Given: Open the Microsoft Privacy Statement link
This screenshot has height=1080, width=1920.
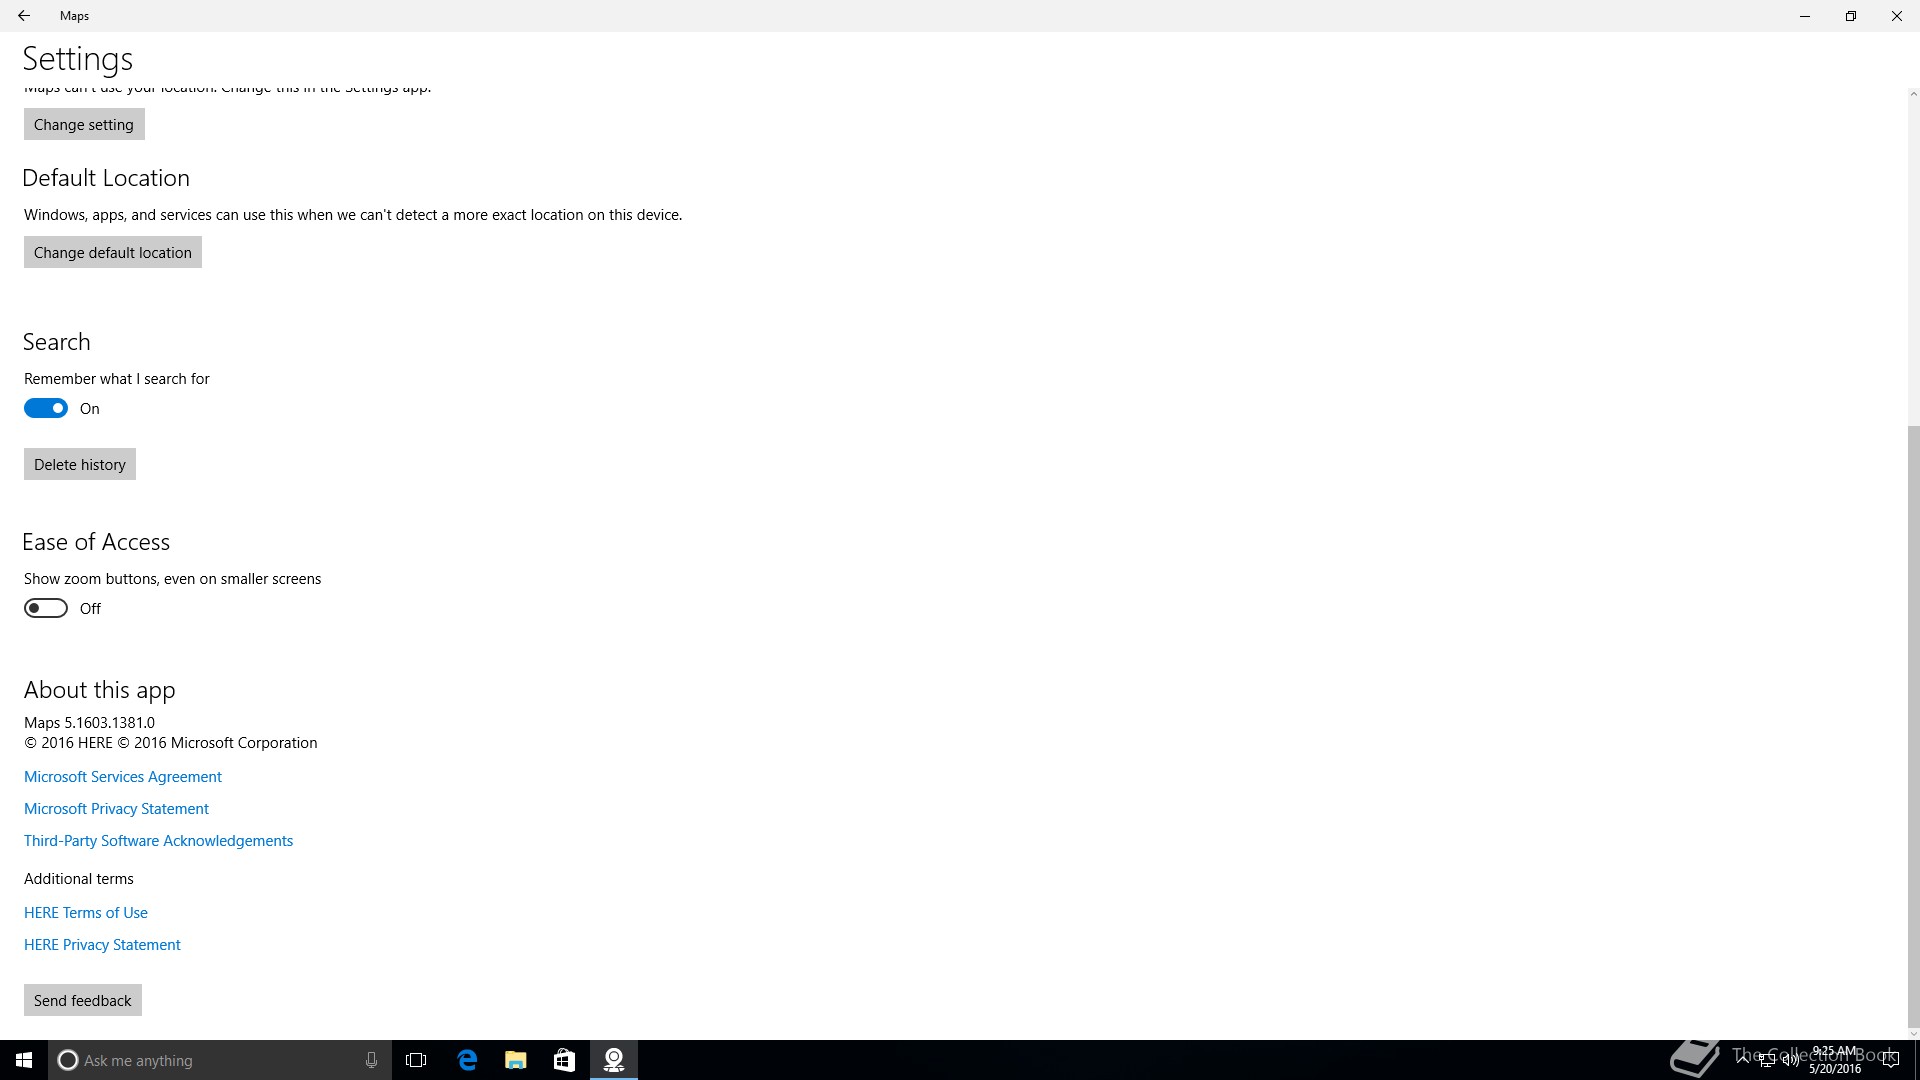Looking at the screenshot, I should (x=116, y=808).
